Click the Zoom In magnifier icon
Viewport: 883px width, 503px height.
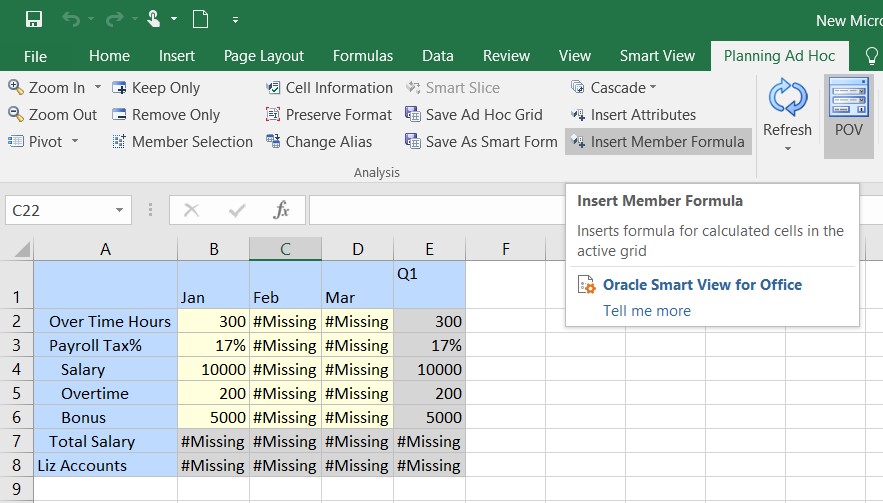tap(16, 88)
